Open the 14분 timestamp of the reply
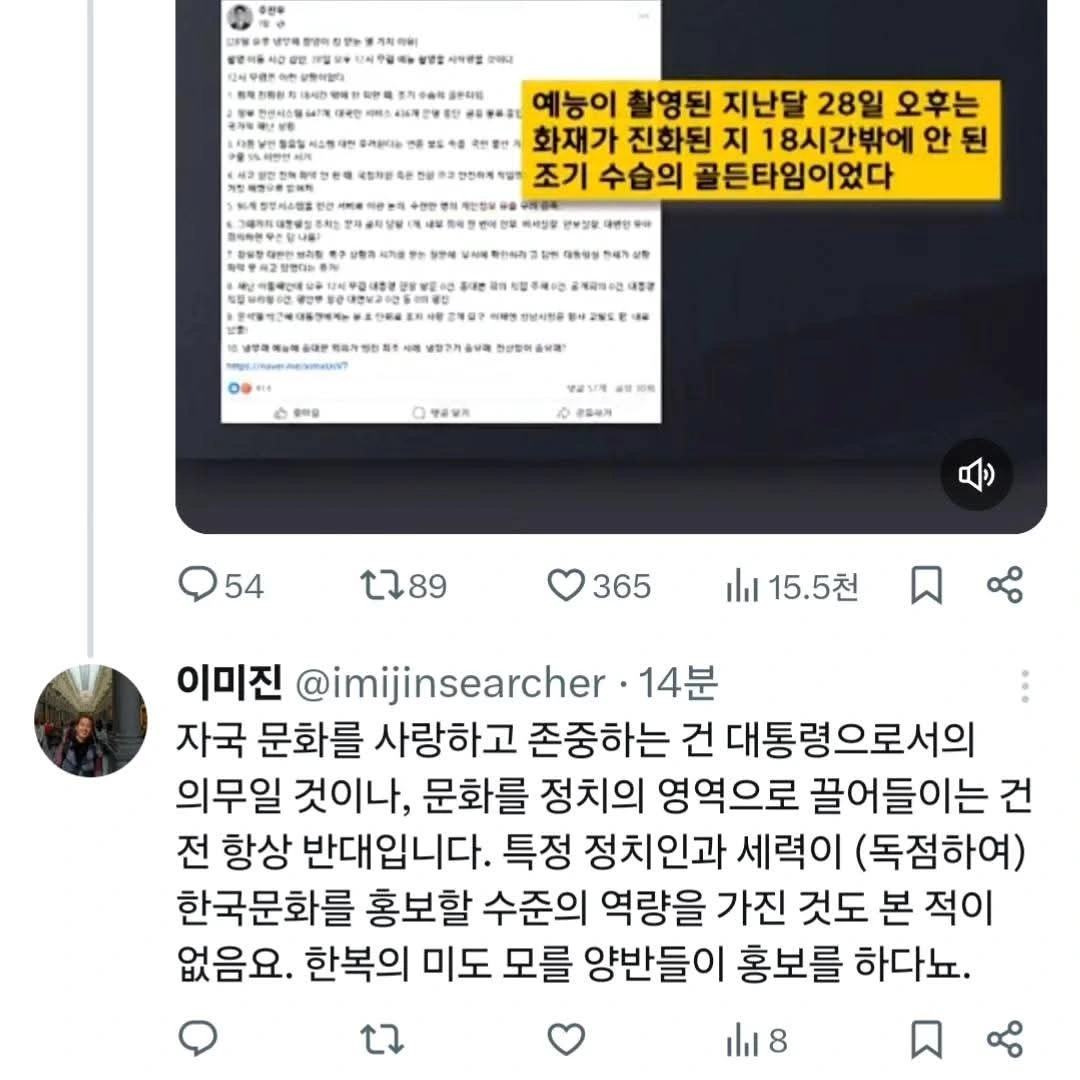Screen dimensions: 1080x1080 tap(678, 683)
